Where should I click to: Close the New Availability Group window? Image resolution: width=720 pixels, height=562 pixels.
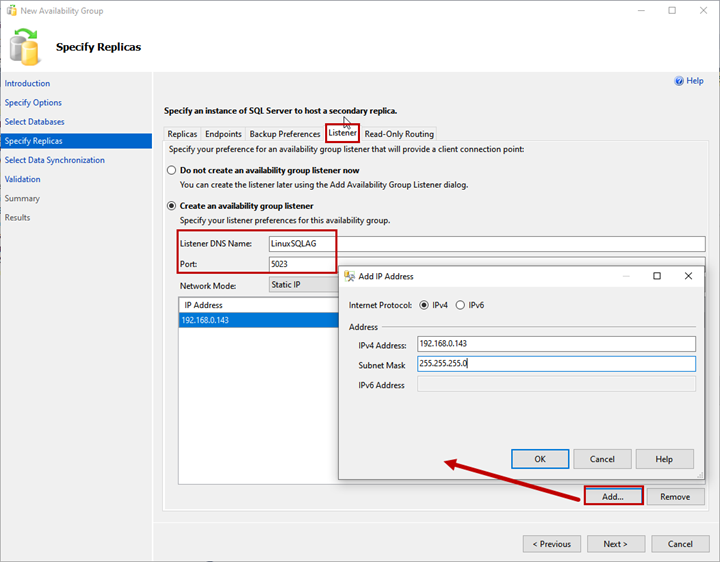click(703, 11)
